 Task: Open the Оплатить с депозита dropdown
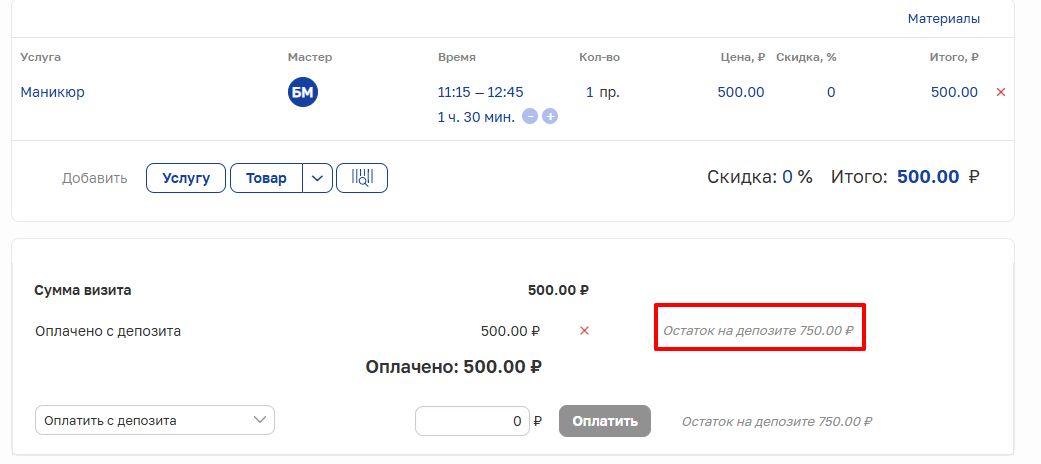click(155, 421)
